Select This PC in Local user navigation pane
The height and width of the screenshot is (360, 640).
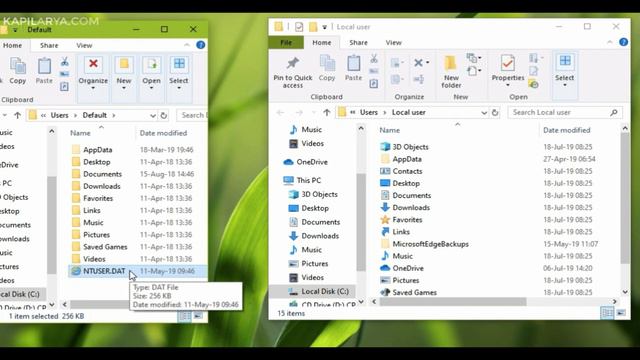point(309,180)
